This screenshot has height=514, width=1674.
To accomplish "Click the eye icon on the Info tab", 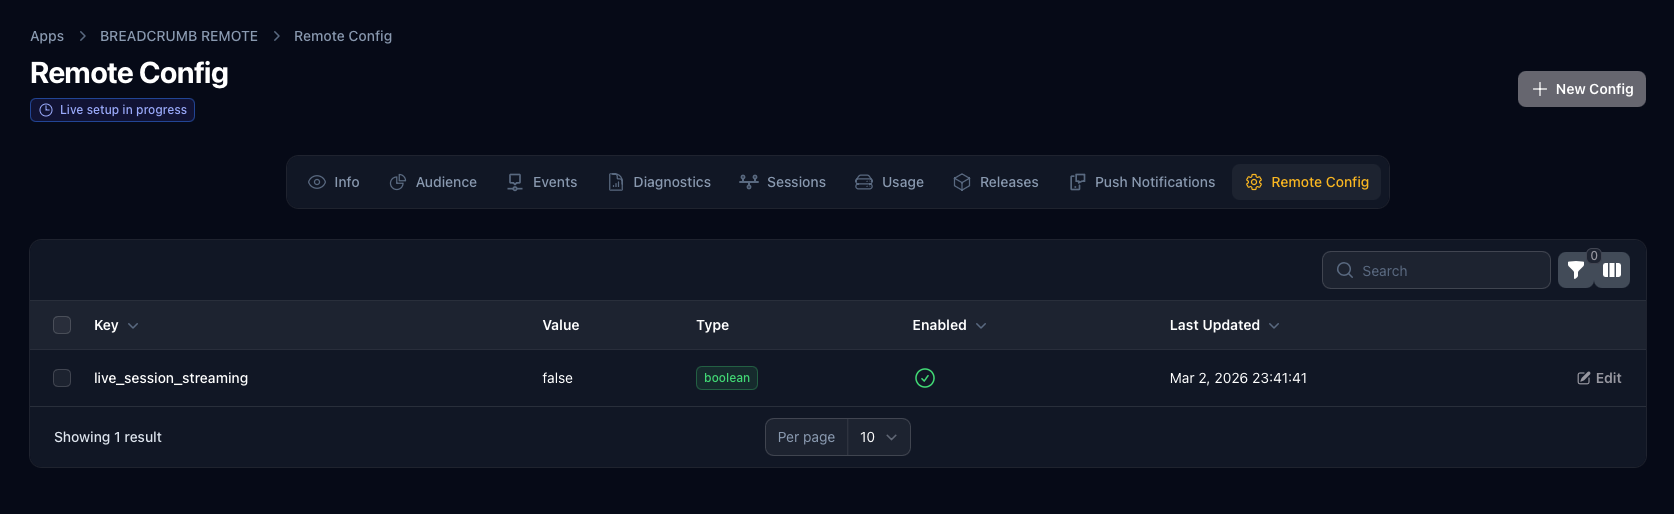I will (x=317, y=182).
